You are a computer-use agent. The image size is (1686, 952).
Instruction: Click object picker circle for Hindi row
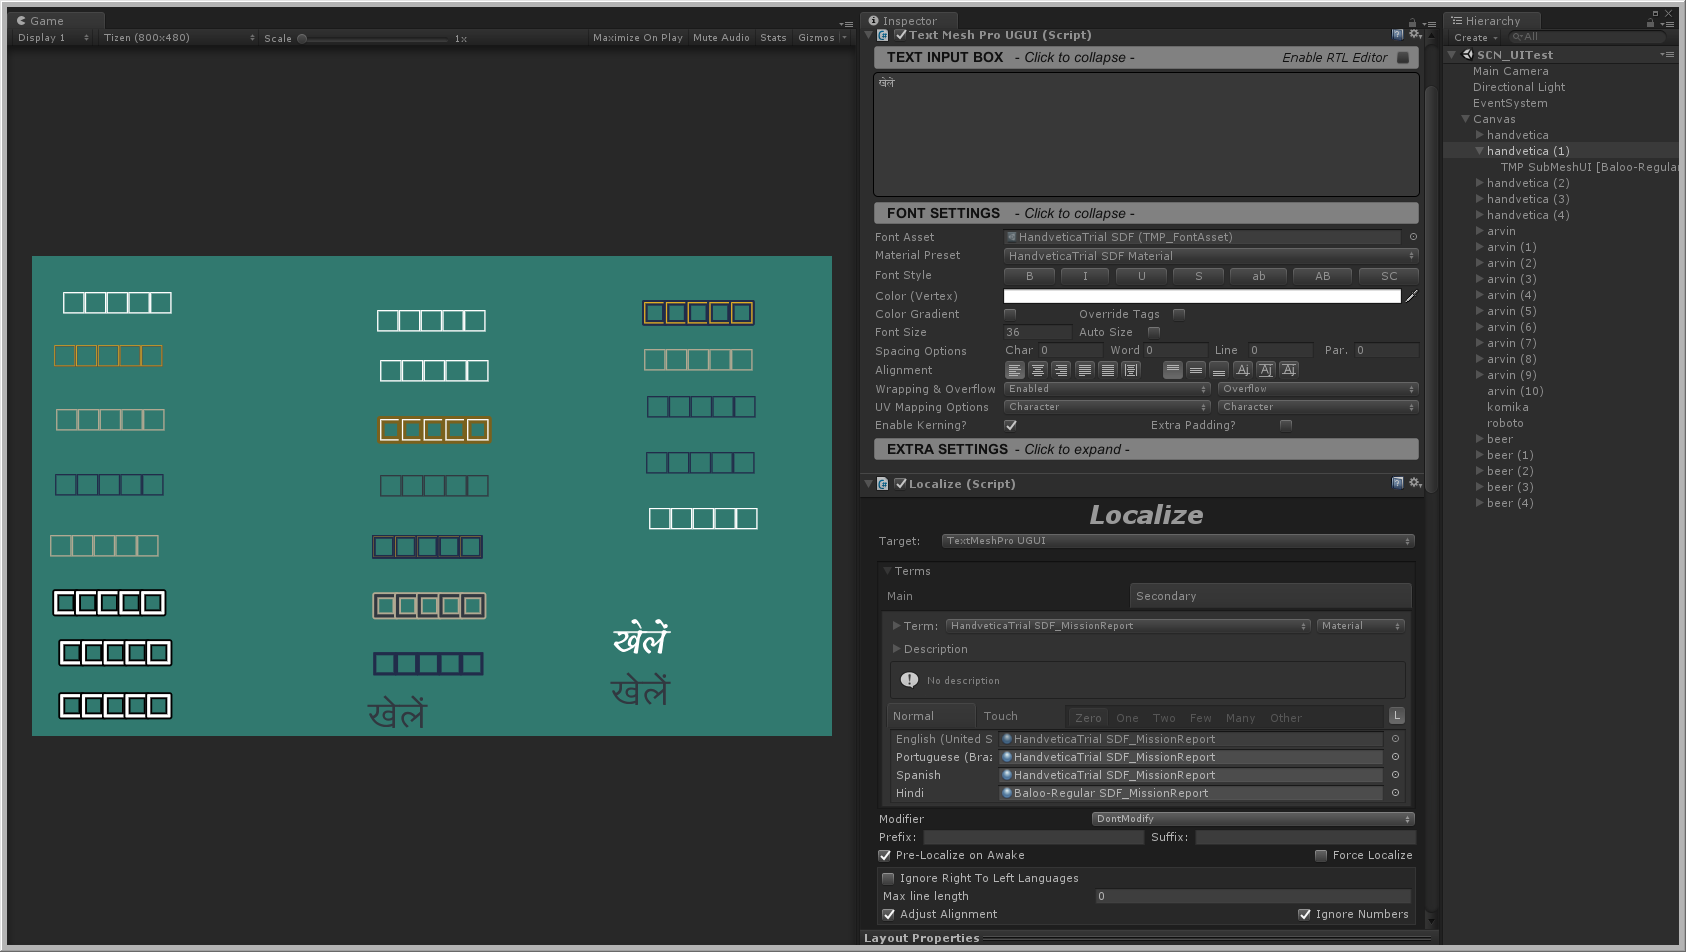pos(1395,793)
